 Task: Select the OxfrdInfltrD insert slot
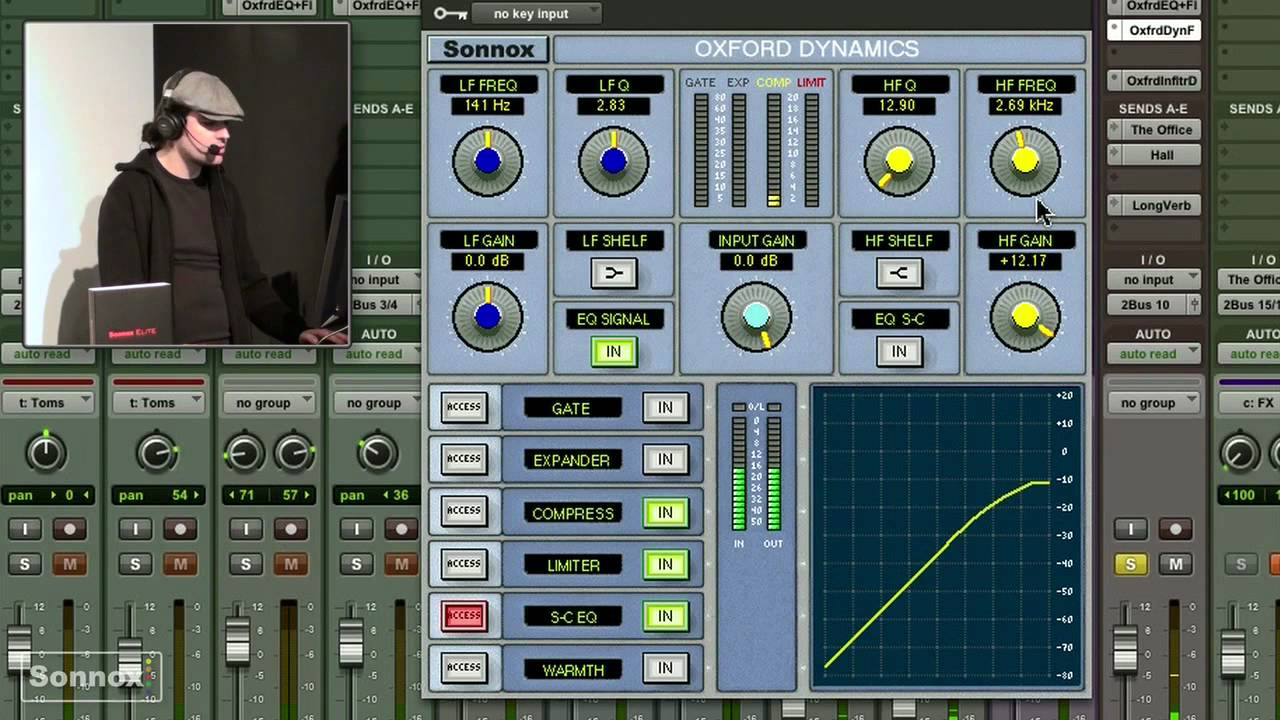[1153, 81]
